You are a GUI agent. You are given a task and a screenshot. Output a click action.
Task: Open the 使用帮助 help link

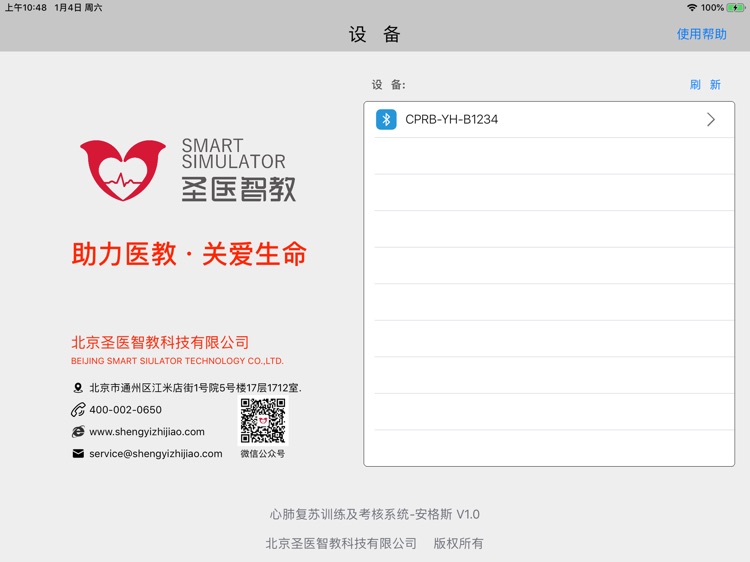pyautogui.click(x=701, y=34)
